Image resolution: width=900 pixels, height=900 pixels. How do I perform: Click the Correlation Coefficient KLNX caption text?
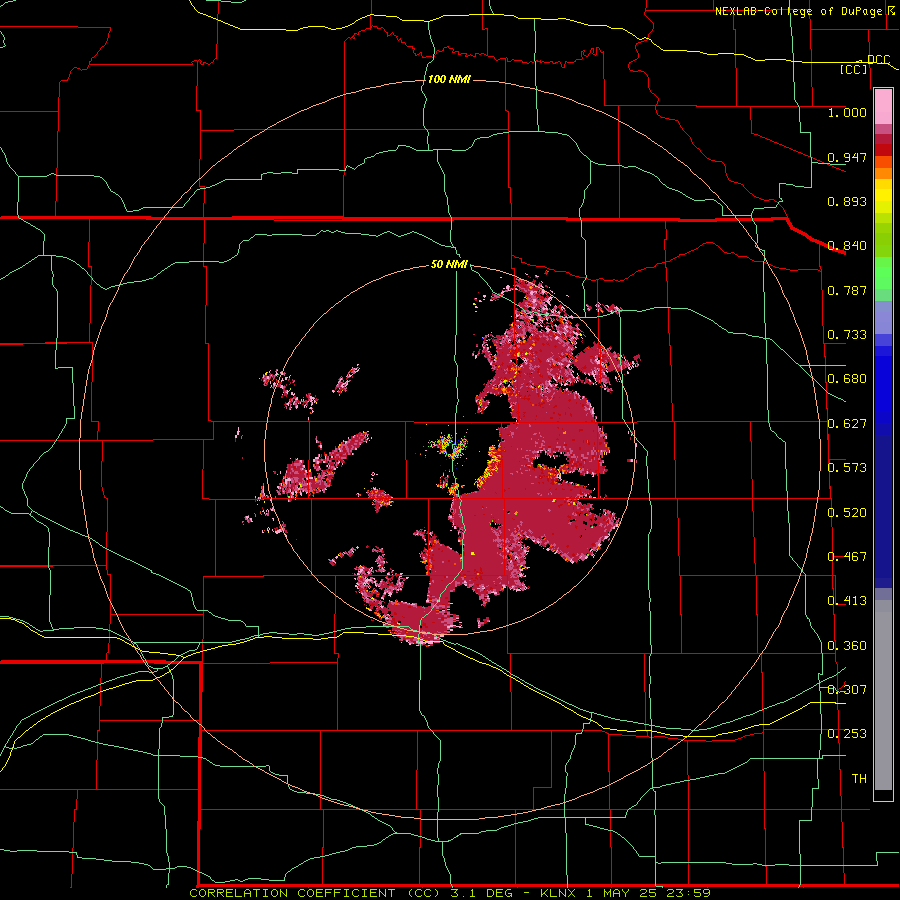pos(450,893)
